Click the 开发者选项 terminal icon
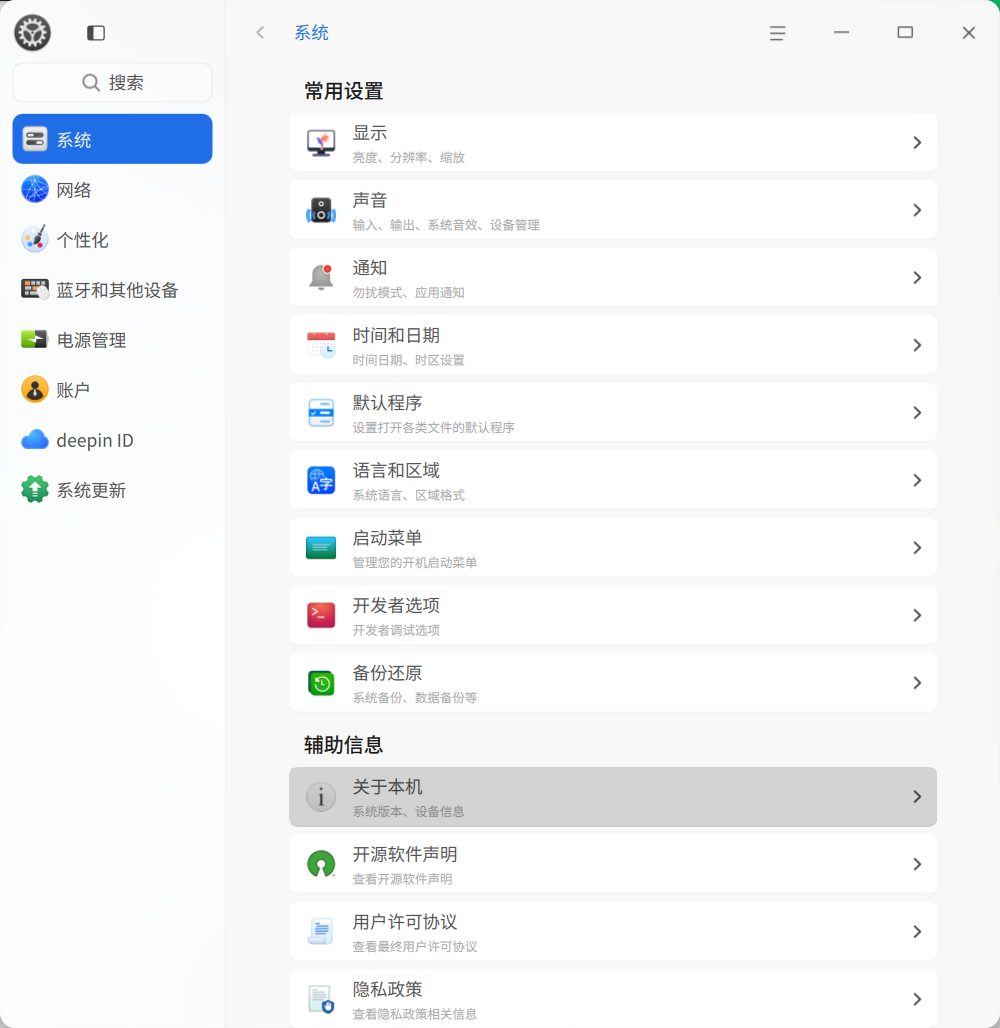The height and width of the screenshot is (1028, 1000). [x=321, y=615]
